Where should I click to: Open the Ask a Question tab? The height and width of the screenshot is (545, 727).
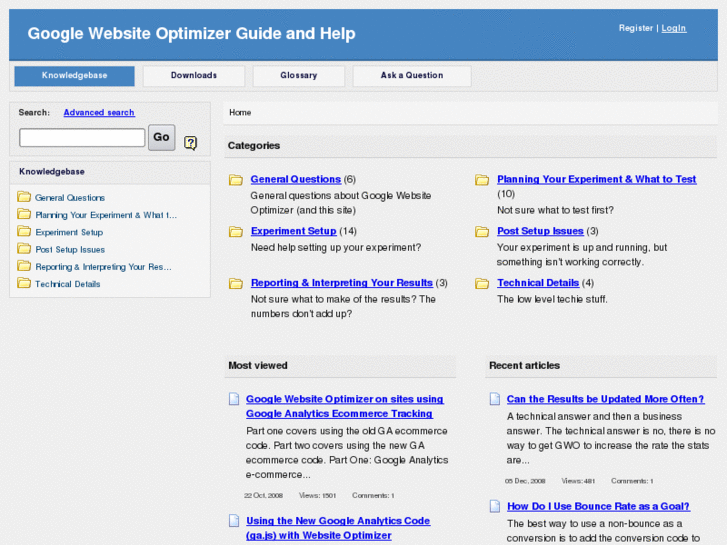(x=412, y=76)
